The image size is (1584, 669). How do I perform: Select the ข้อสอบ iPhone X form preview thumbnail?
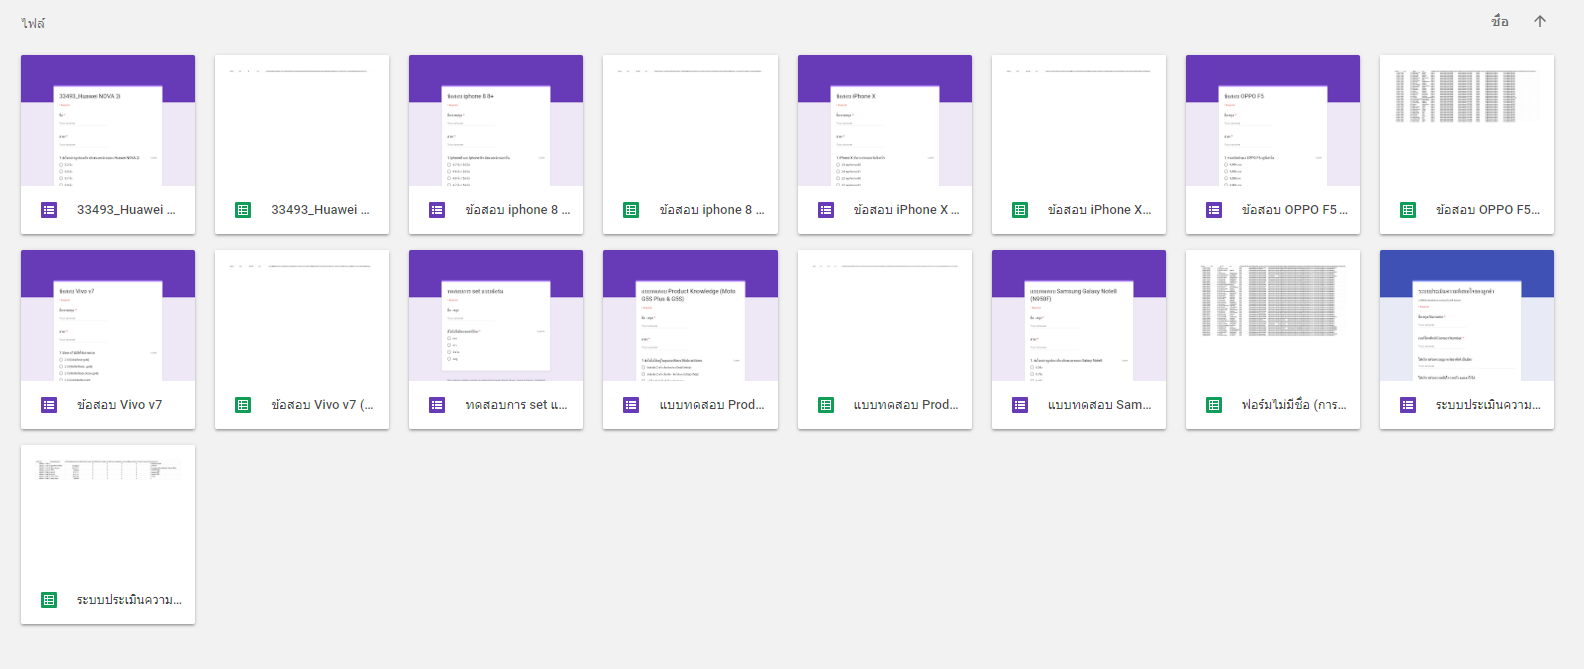(885, 120)
